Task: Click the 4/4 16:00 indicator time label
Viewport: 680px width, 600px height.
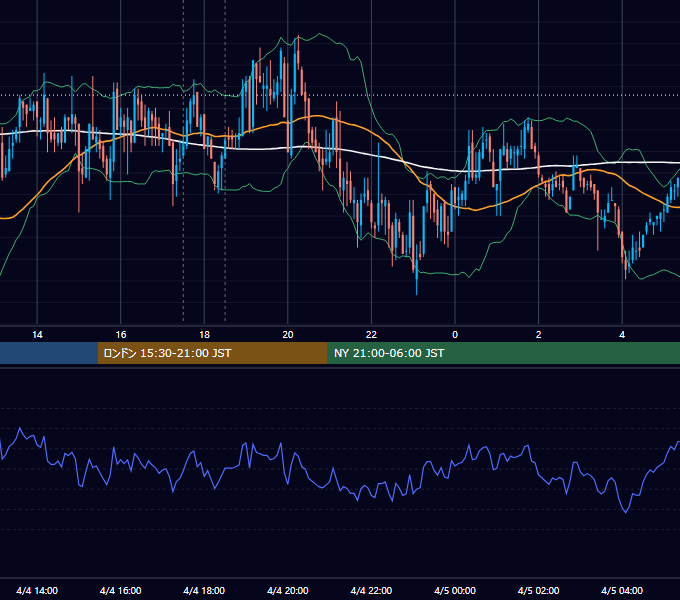Action: [x=121, y=590]
